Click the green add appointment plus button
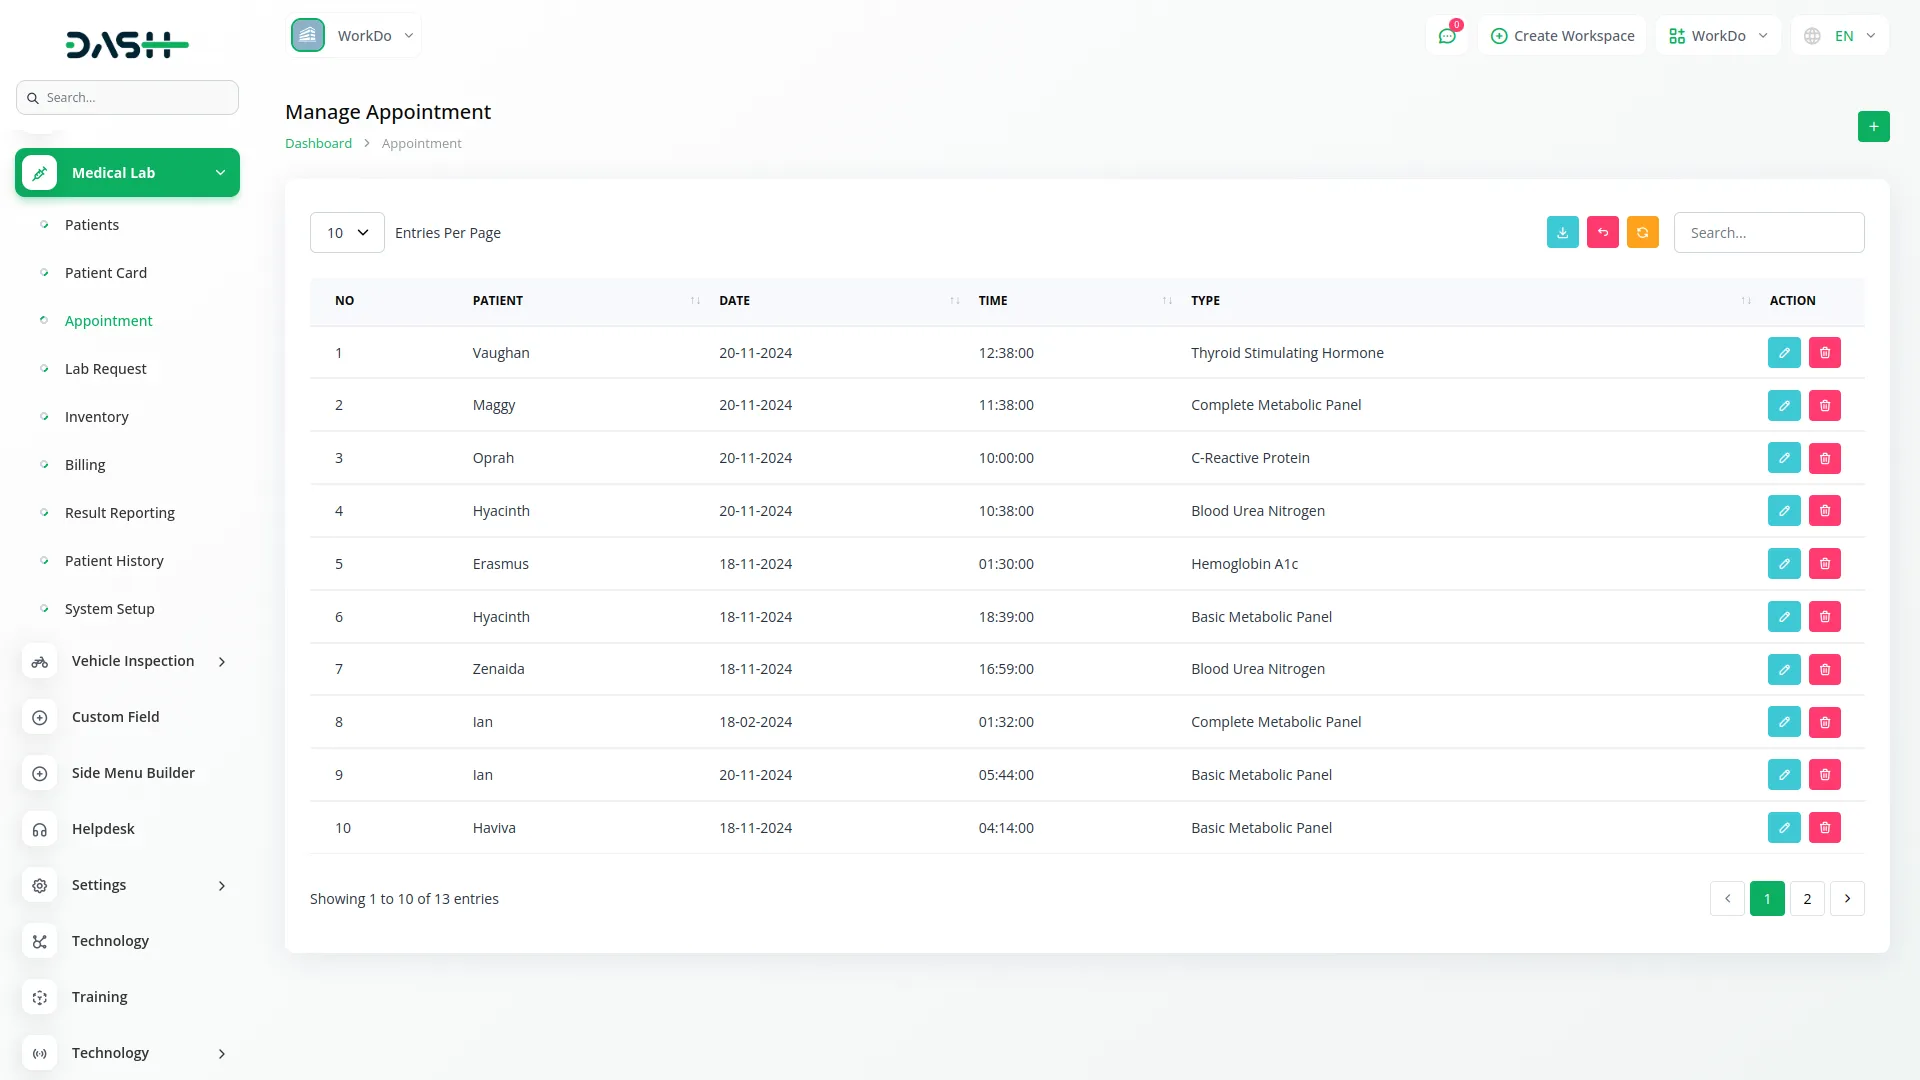The height and width of the screenshot is (1080, 1920). (x=1873, y=127)
